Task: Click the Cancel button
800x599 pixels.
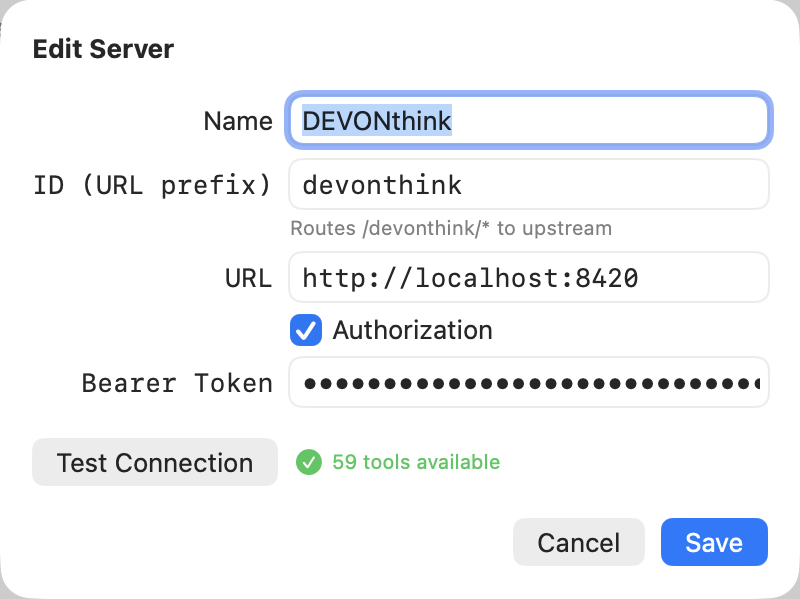Action: (x=579, y=542)
